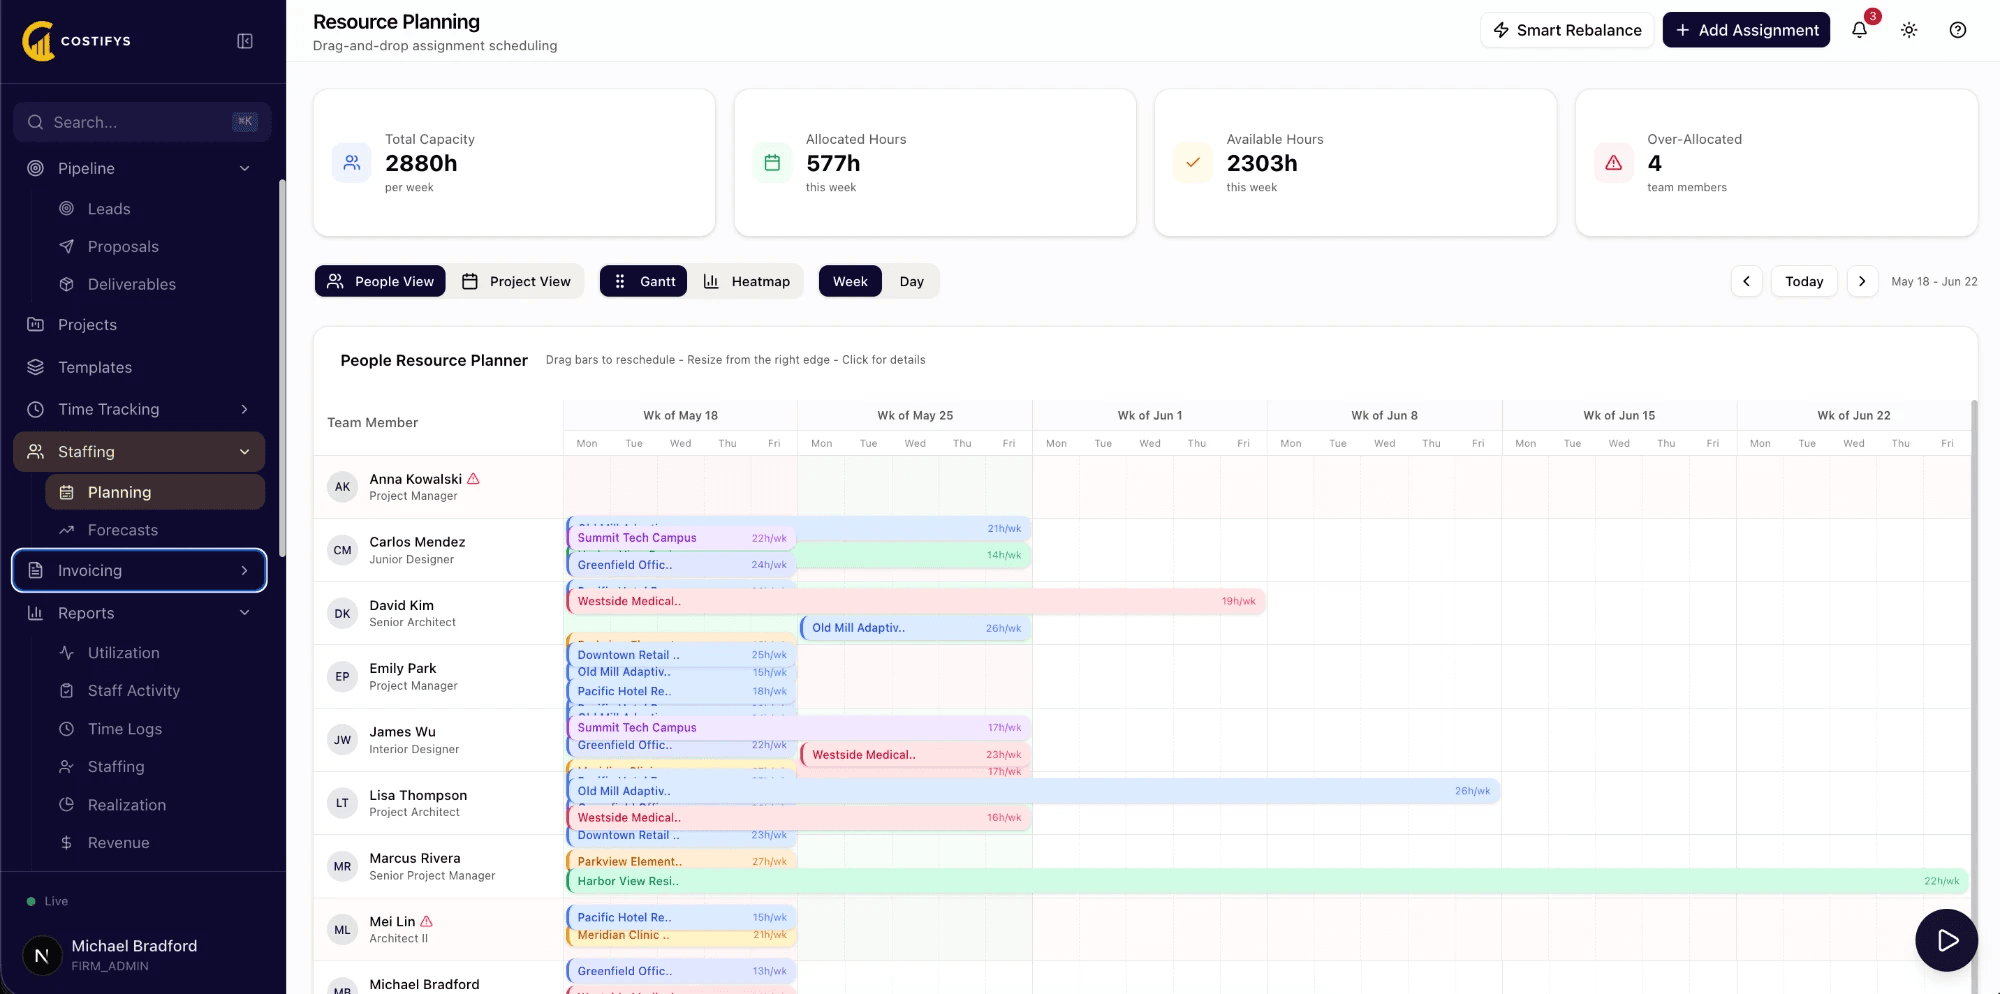Click the ML avatar for Mei Lin
The image size is (2000, 994).
[342, 930]
